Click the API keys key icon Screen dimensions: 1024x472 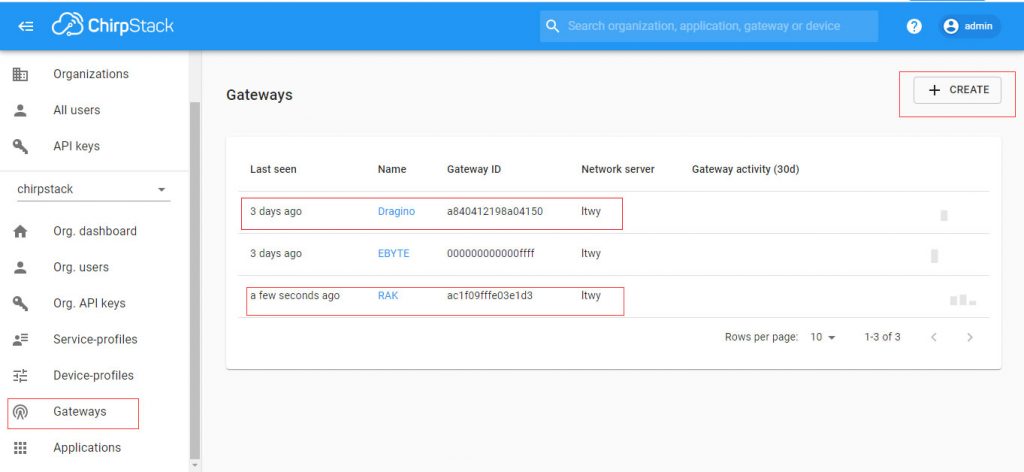(20, 146)
